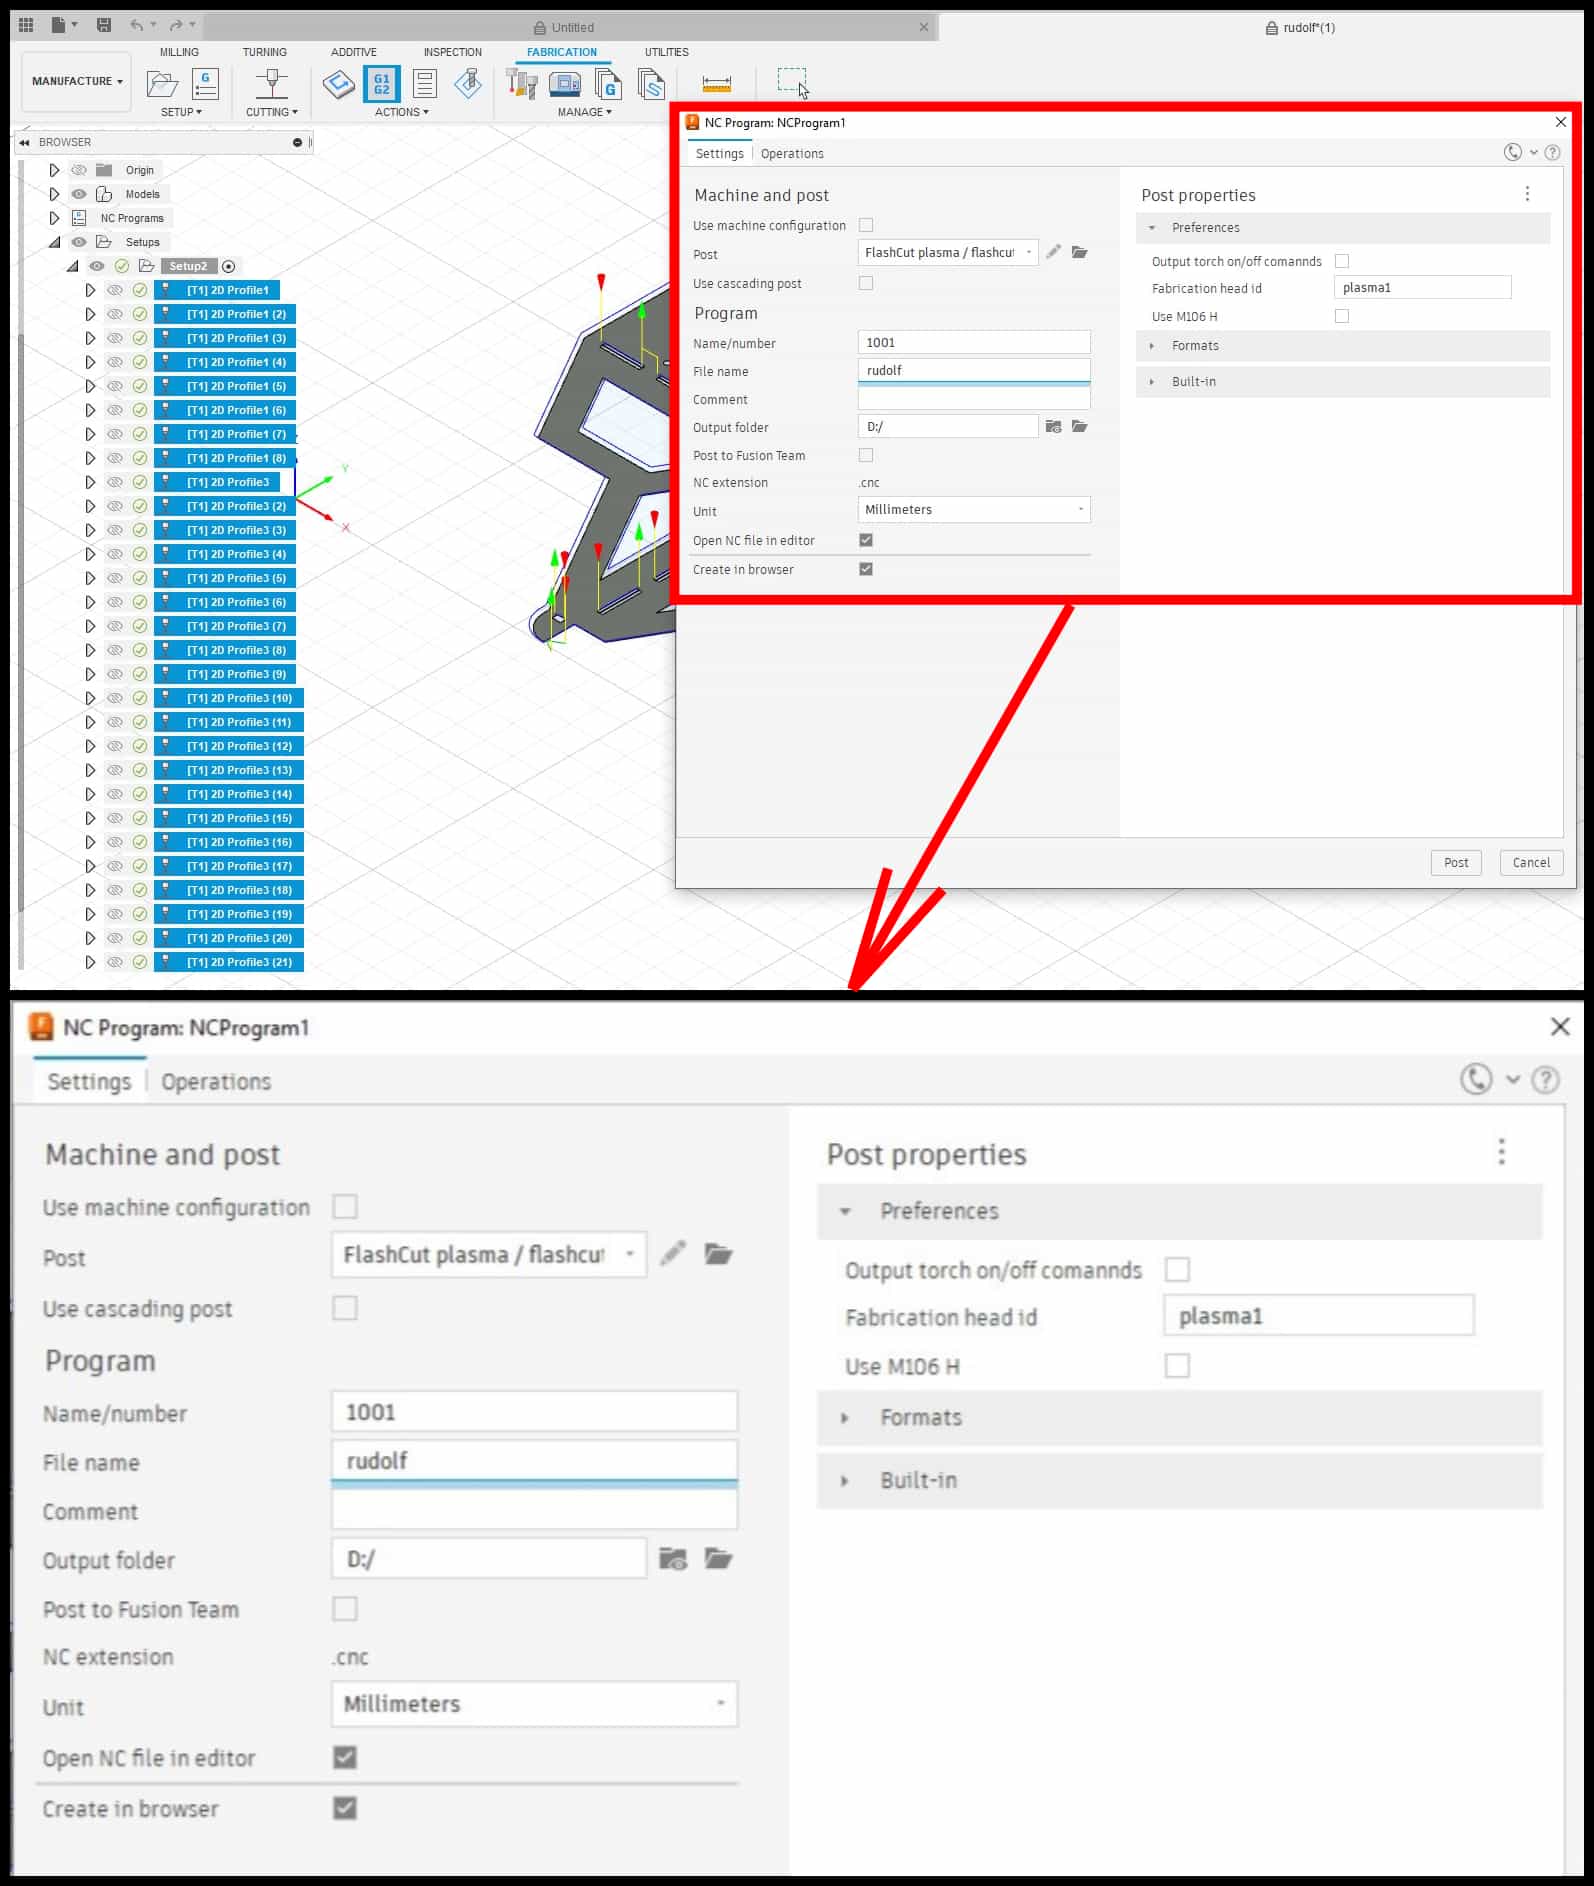This screenshot has width=1594, height=1886.
Task: Open the Machine Library icon
Action: (565, 84)
